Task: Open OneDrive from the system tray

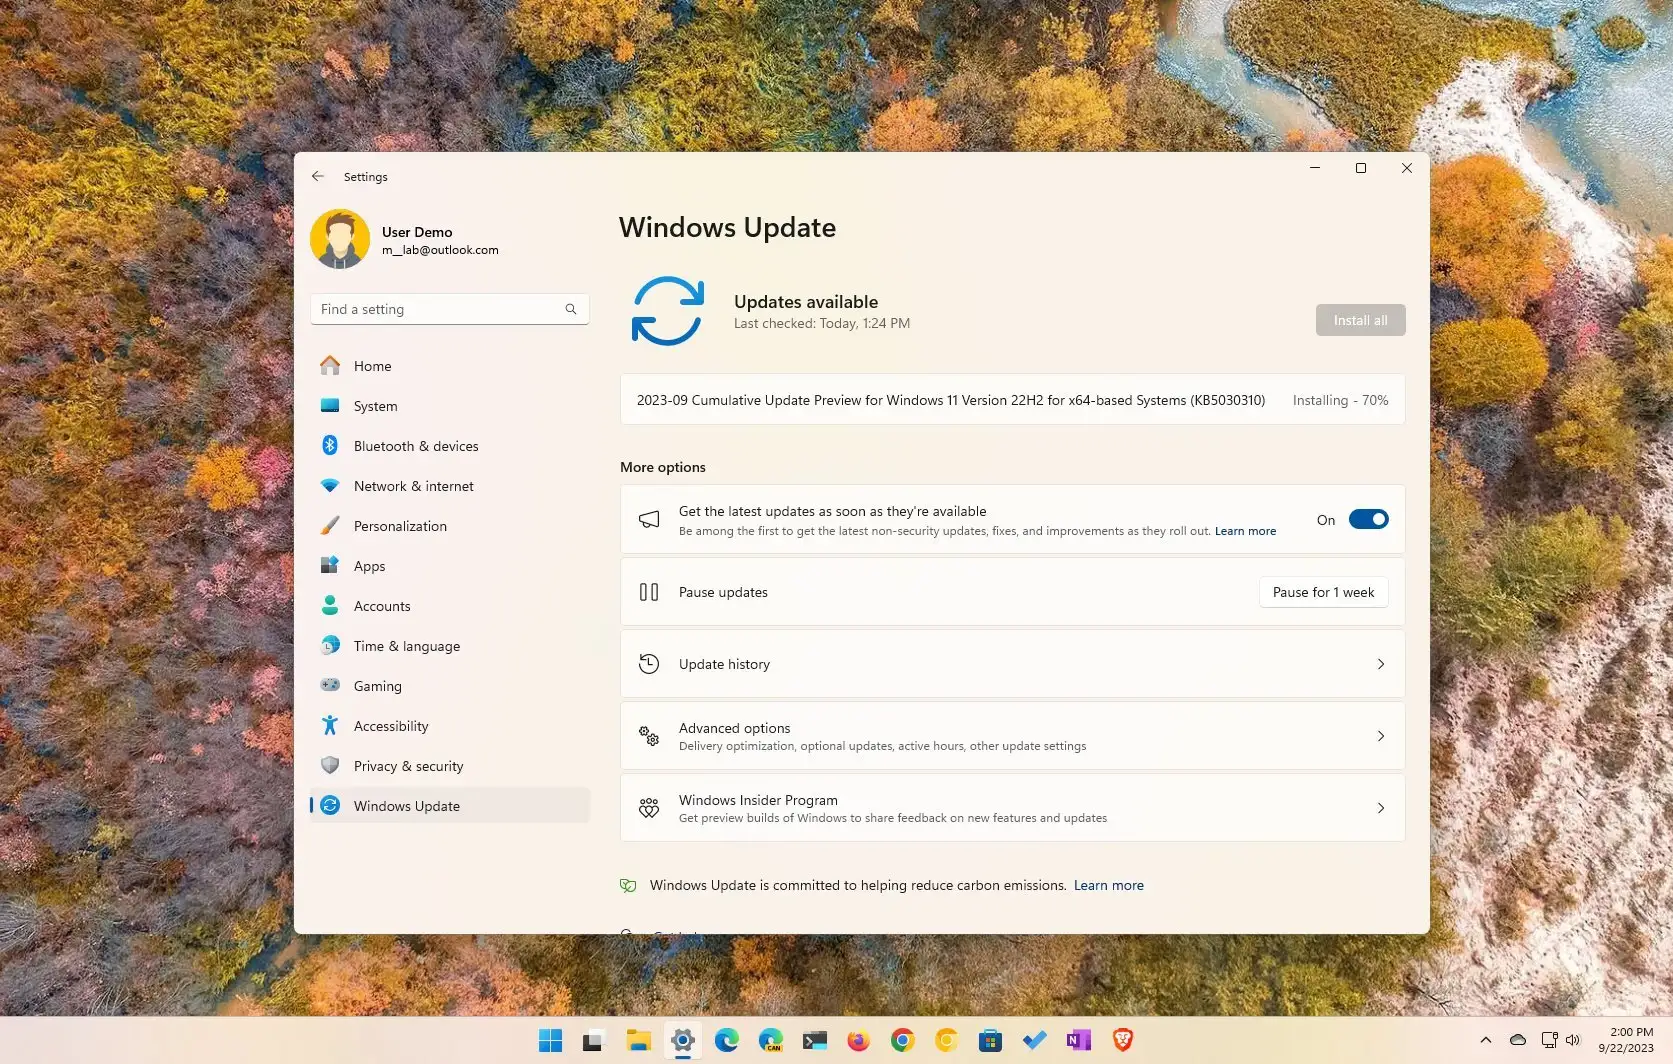Action: coord(1518,1040)
